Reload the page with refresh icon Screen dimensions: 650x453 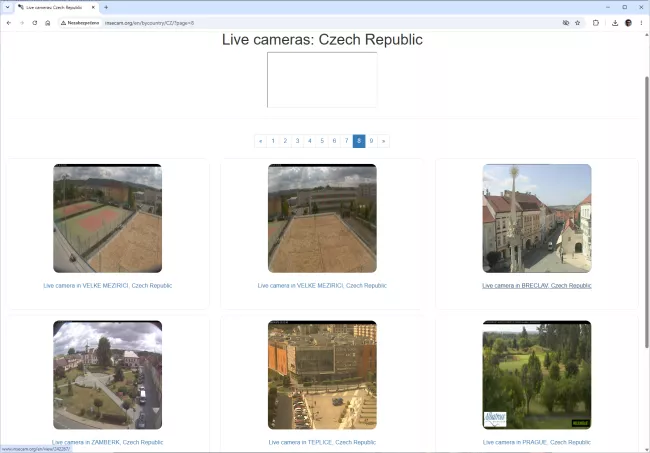point(35,23)
